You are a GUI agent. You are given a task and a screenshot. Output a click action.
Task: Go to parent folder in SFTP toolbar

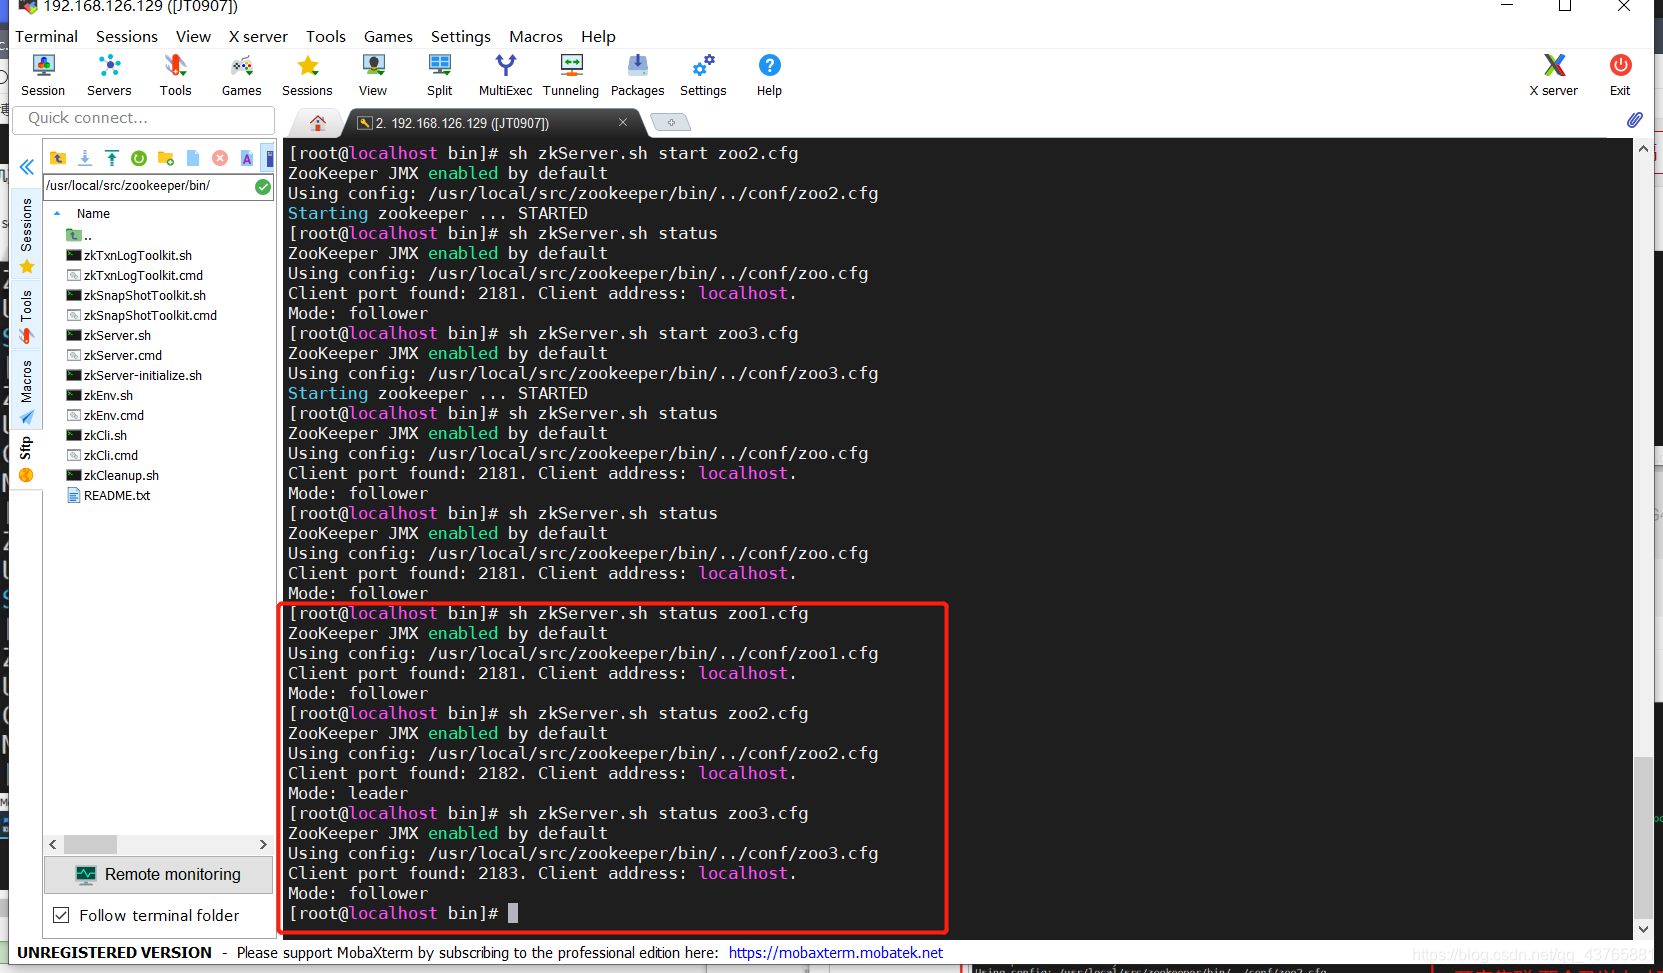pos(58,158)
